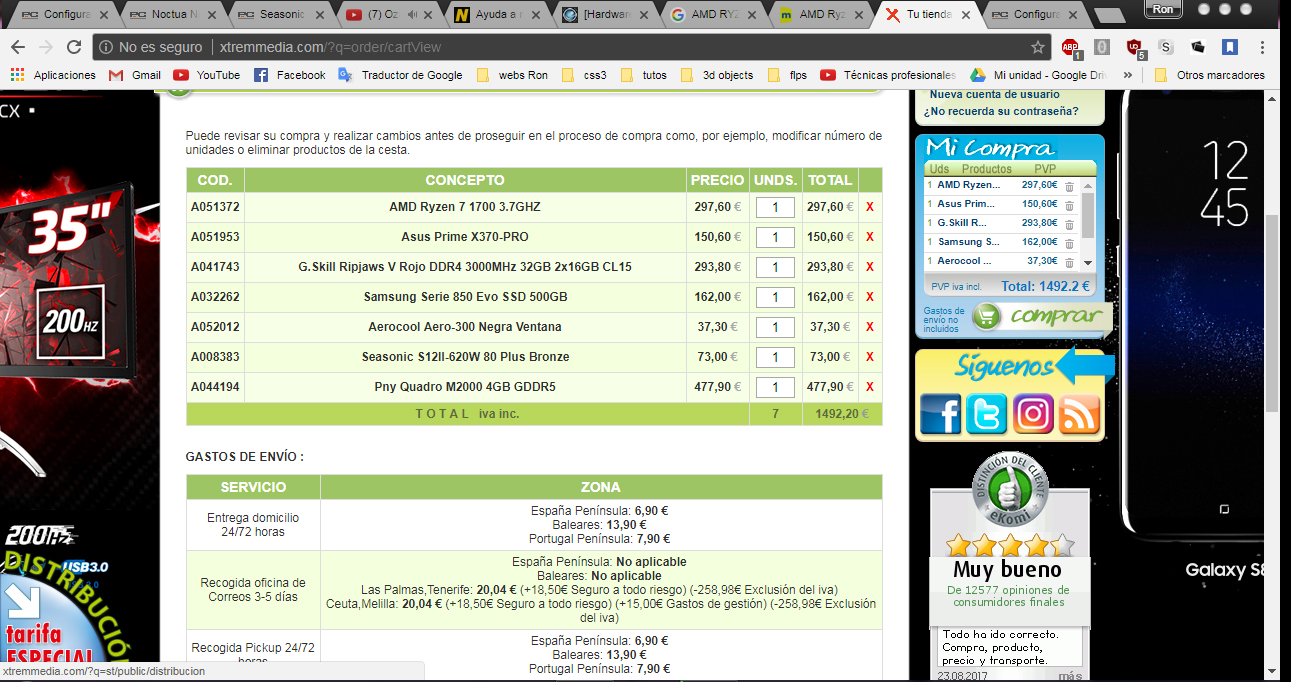This screenshot has height=682, width=1291.
Task: Trash Samsung item in Mi Compra
Action: pyautogui.click(x=1069, y=242)
